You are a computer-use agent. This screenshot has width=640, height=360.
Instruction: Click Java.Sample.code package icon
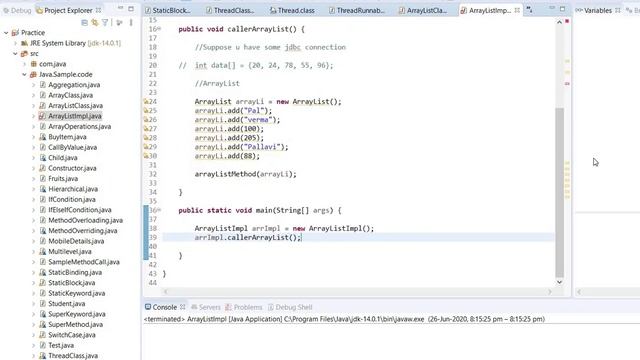coord(33,74)
